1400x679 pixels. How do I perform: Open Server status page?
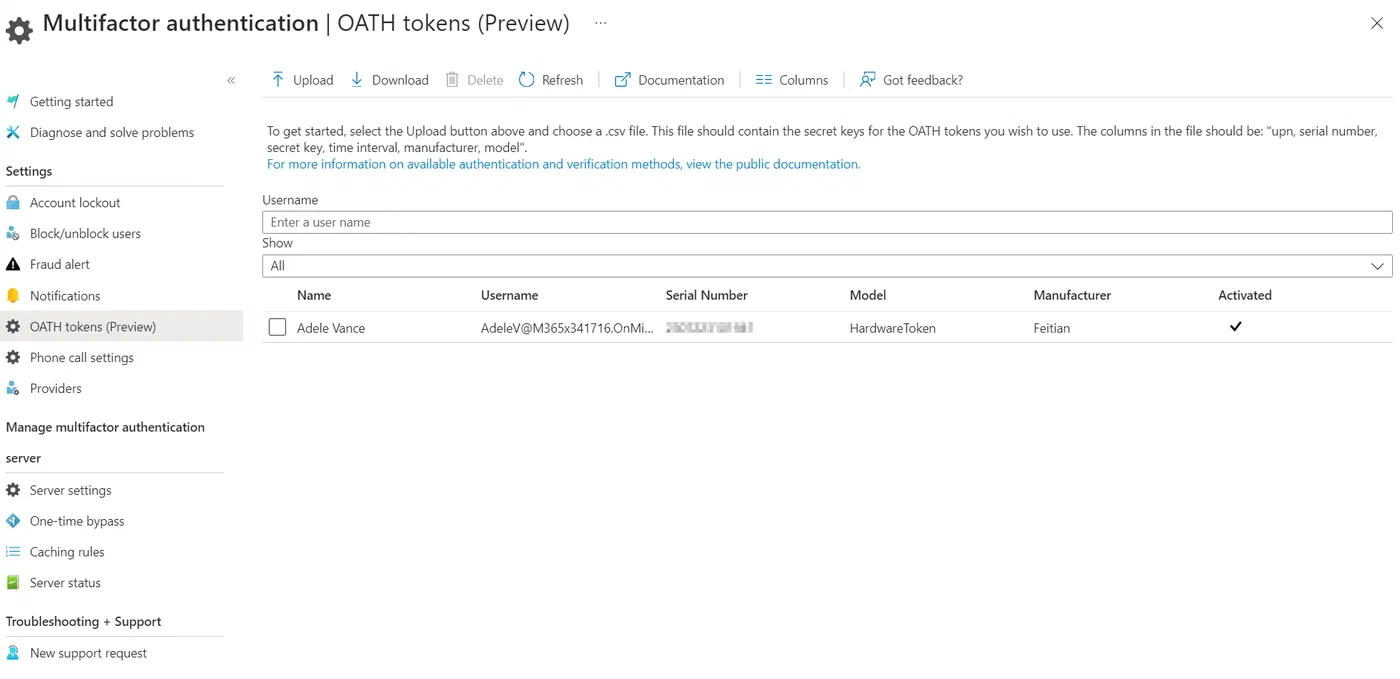[65, 583]
